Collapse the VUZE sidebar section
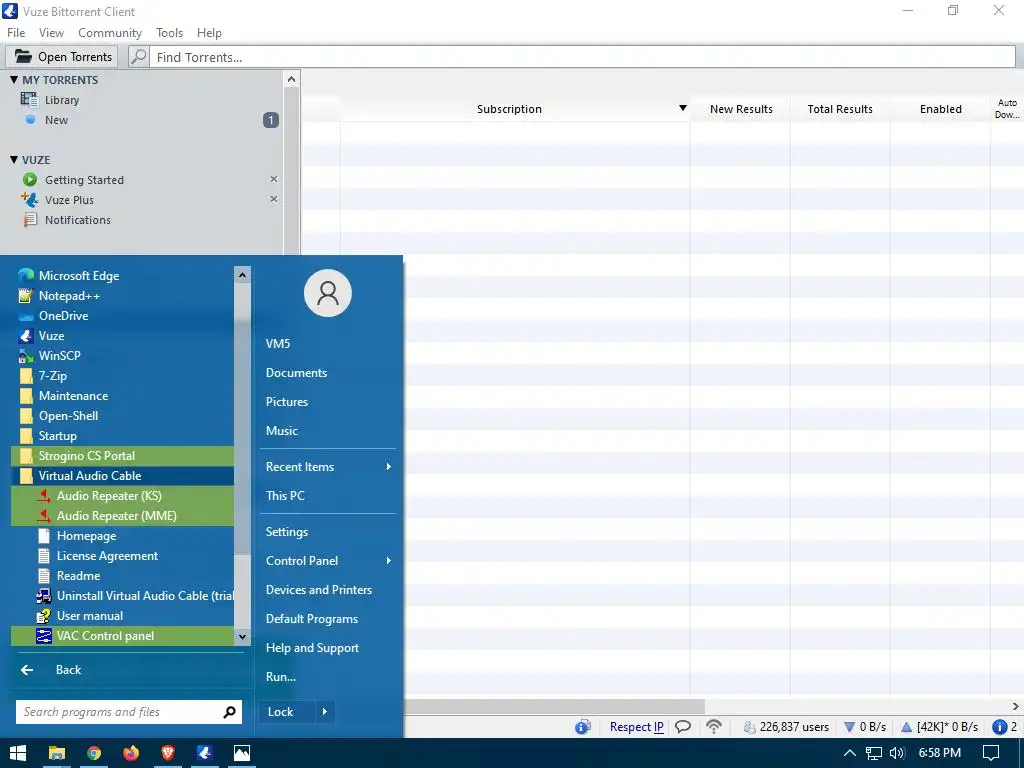The image size is (1024, 768). coord(14,159)
